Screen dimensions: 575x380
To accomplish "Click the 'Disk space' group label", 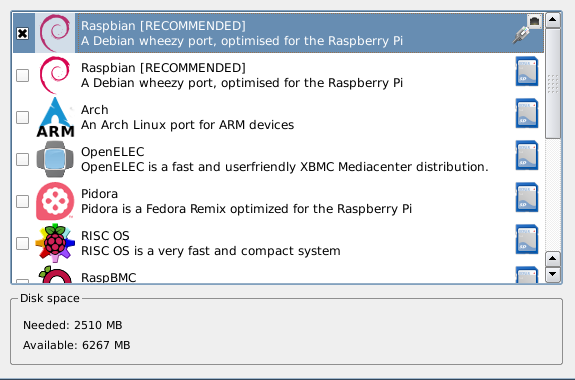I will (50, 298).
